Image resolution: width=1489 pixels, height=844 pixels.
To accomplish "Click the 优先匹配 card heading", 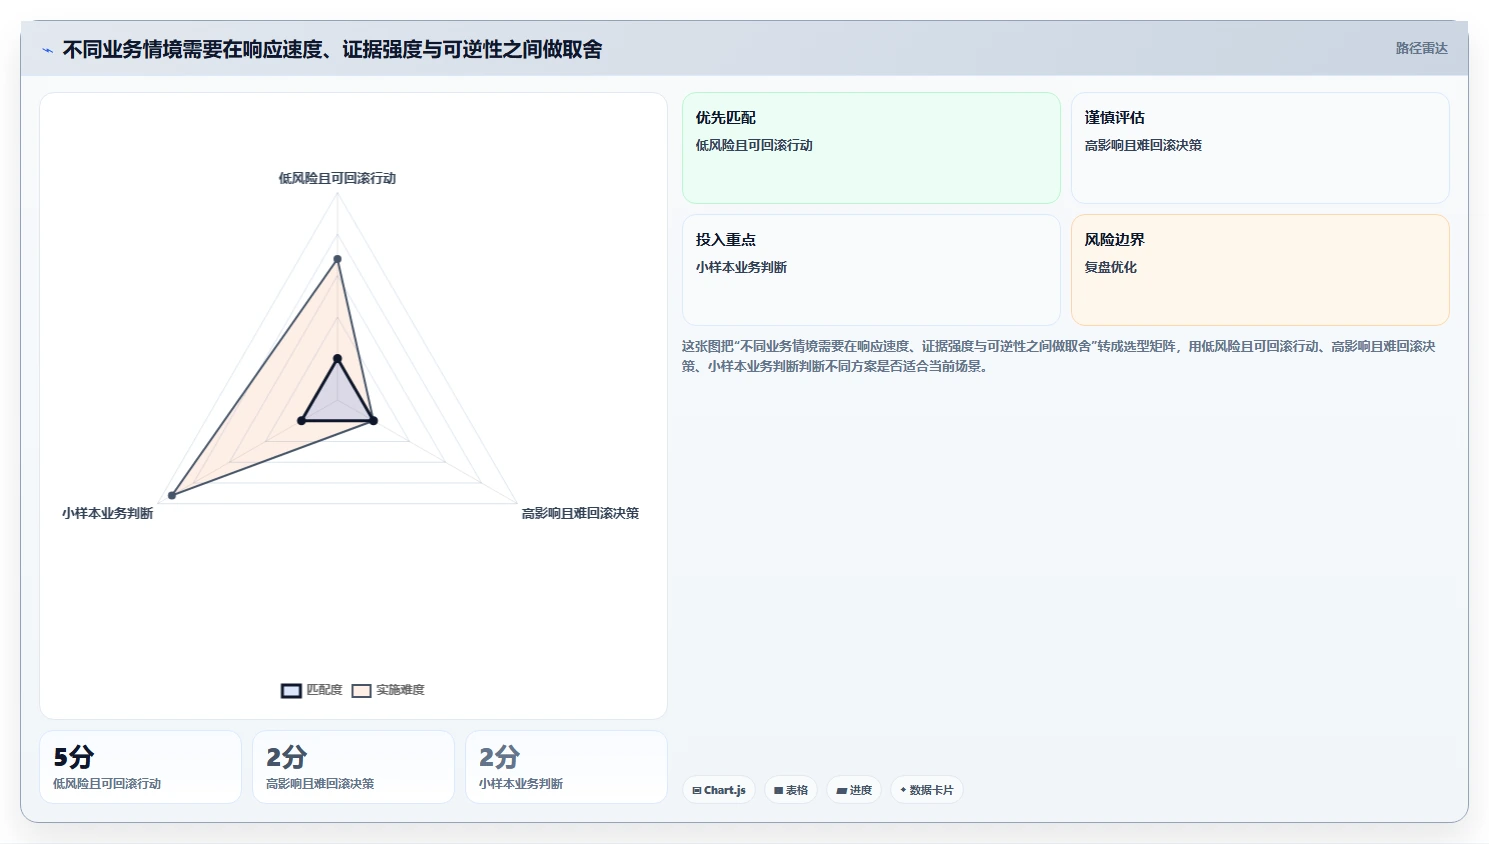I will coord(726,118).
